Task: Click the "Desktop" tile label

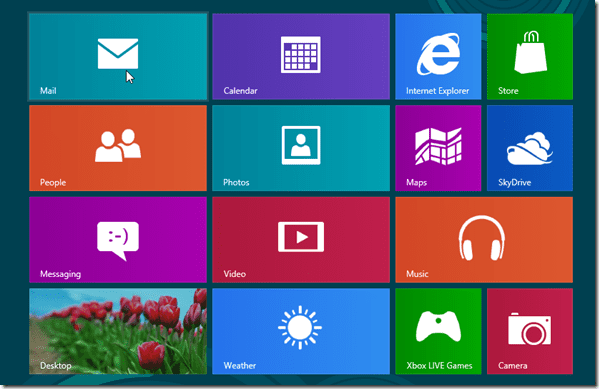Action: click(x=55, y=366)
